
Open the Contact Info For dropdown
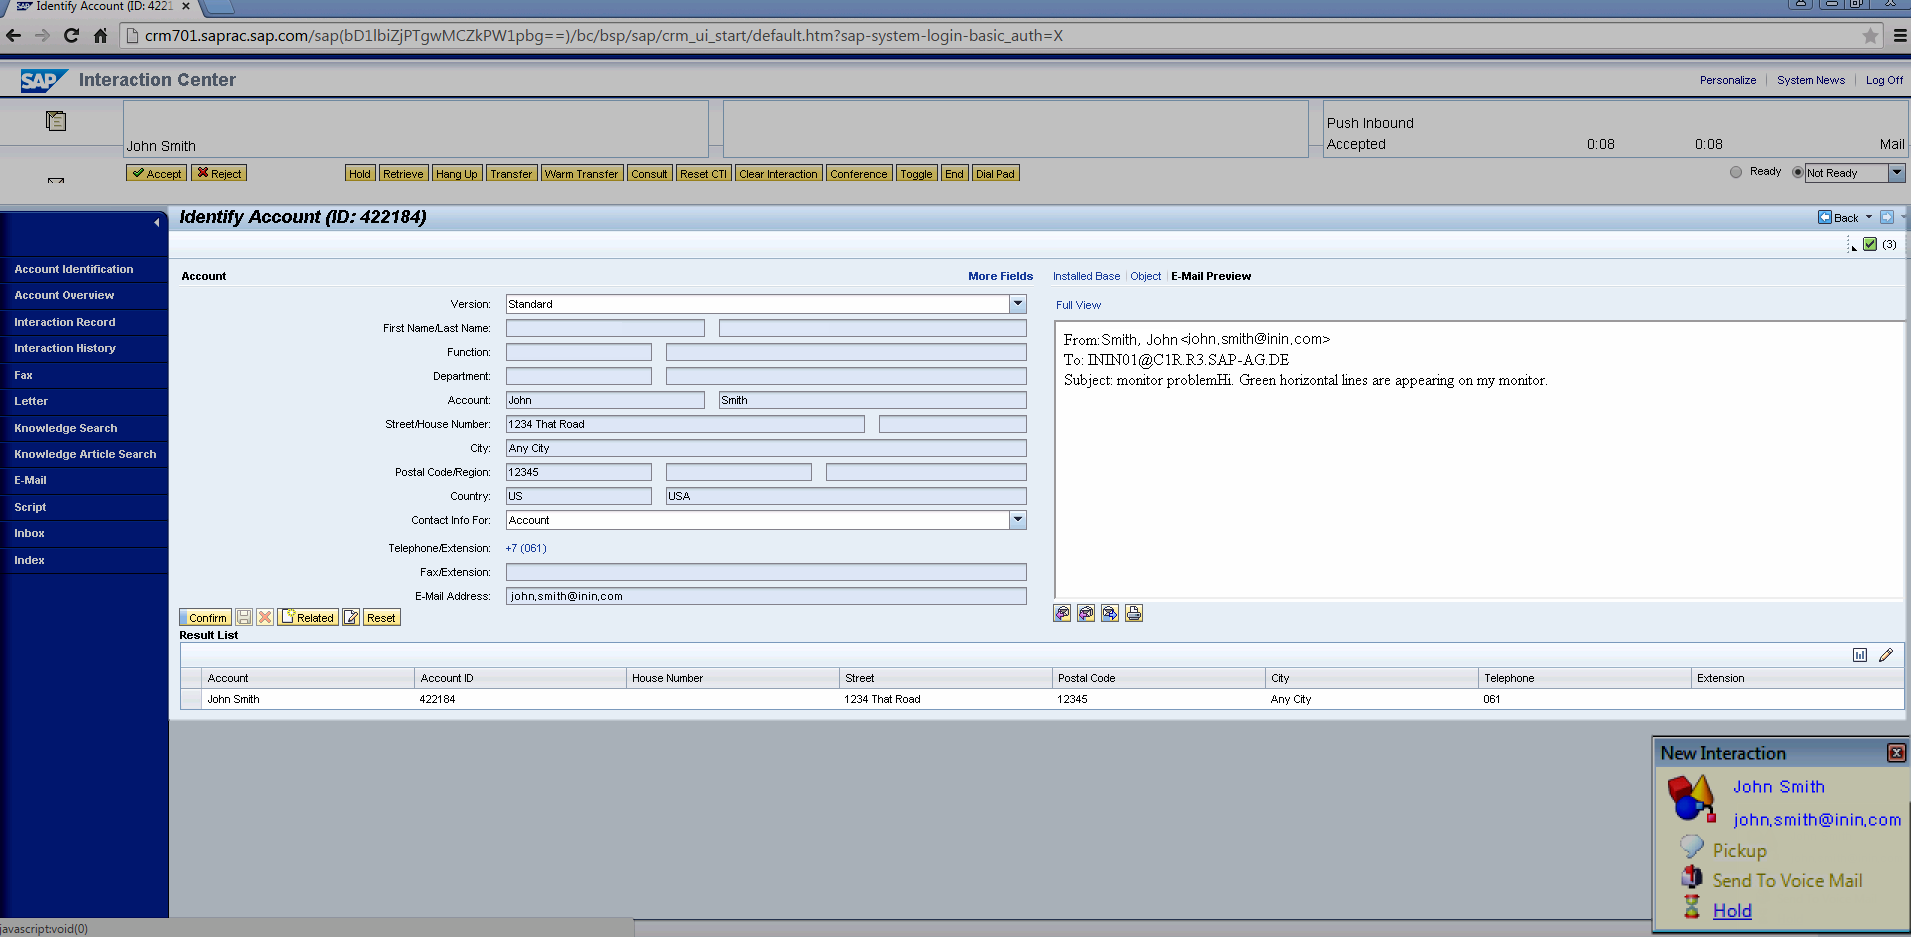[1017, 520]
